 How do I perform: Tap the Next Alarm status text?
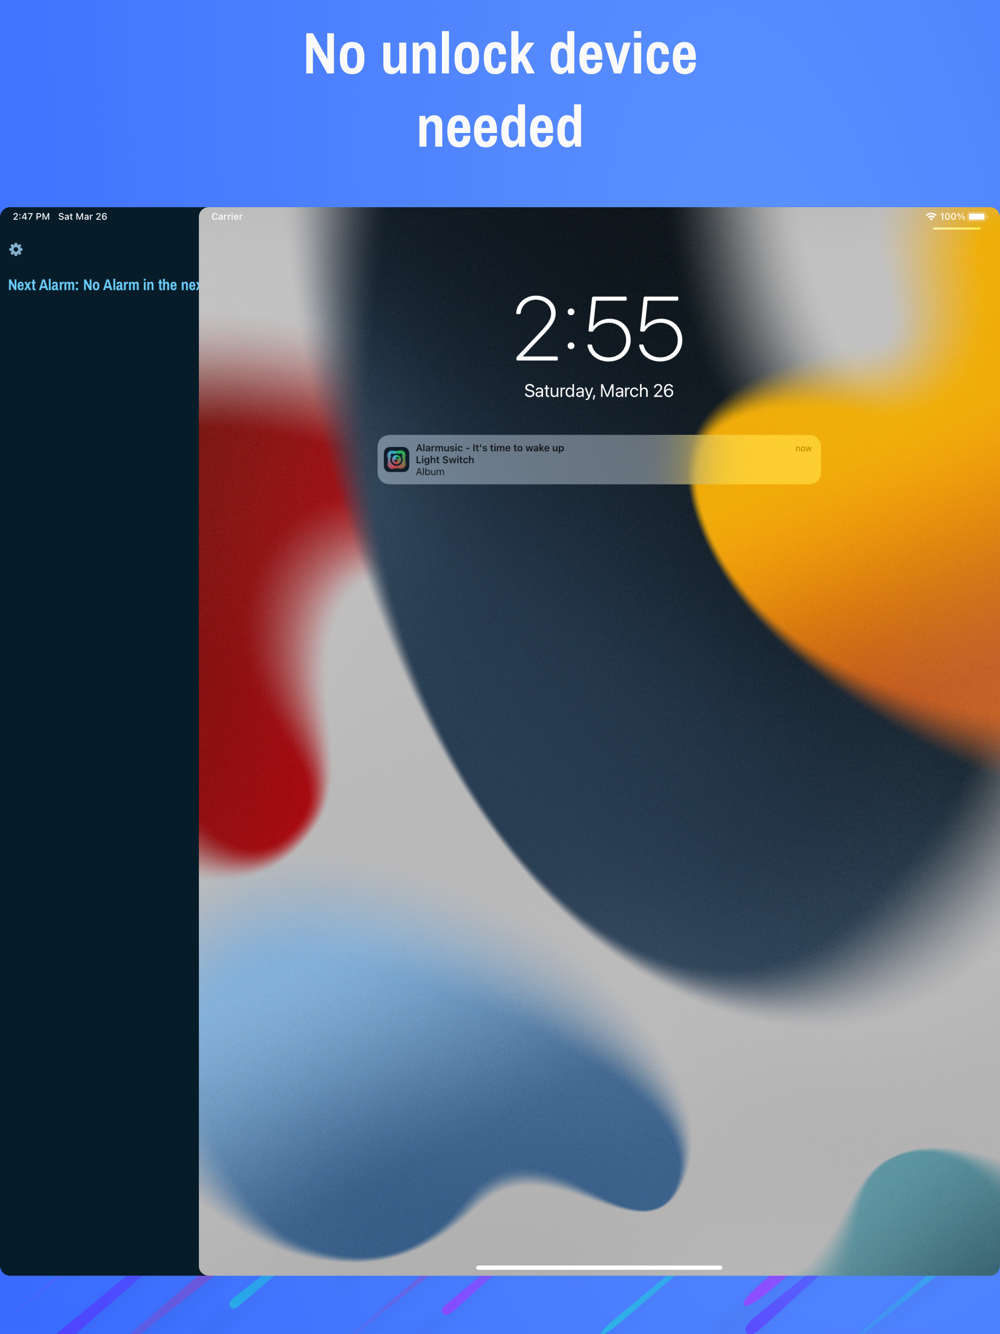point(104,285)
